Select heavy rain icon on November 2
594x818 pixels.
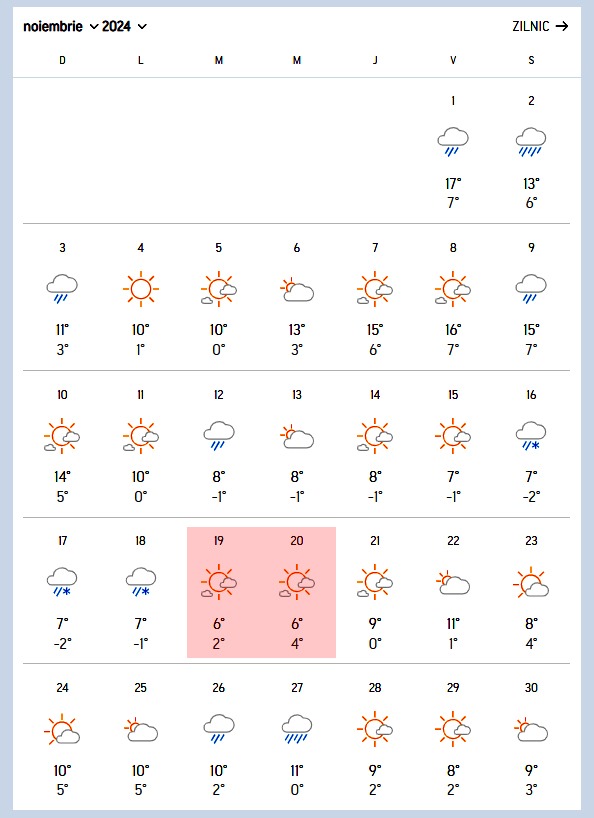coord(531,141)
